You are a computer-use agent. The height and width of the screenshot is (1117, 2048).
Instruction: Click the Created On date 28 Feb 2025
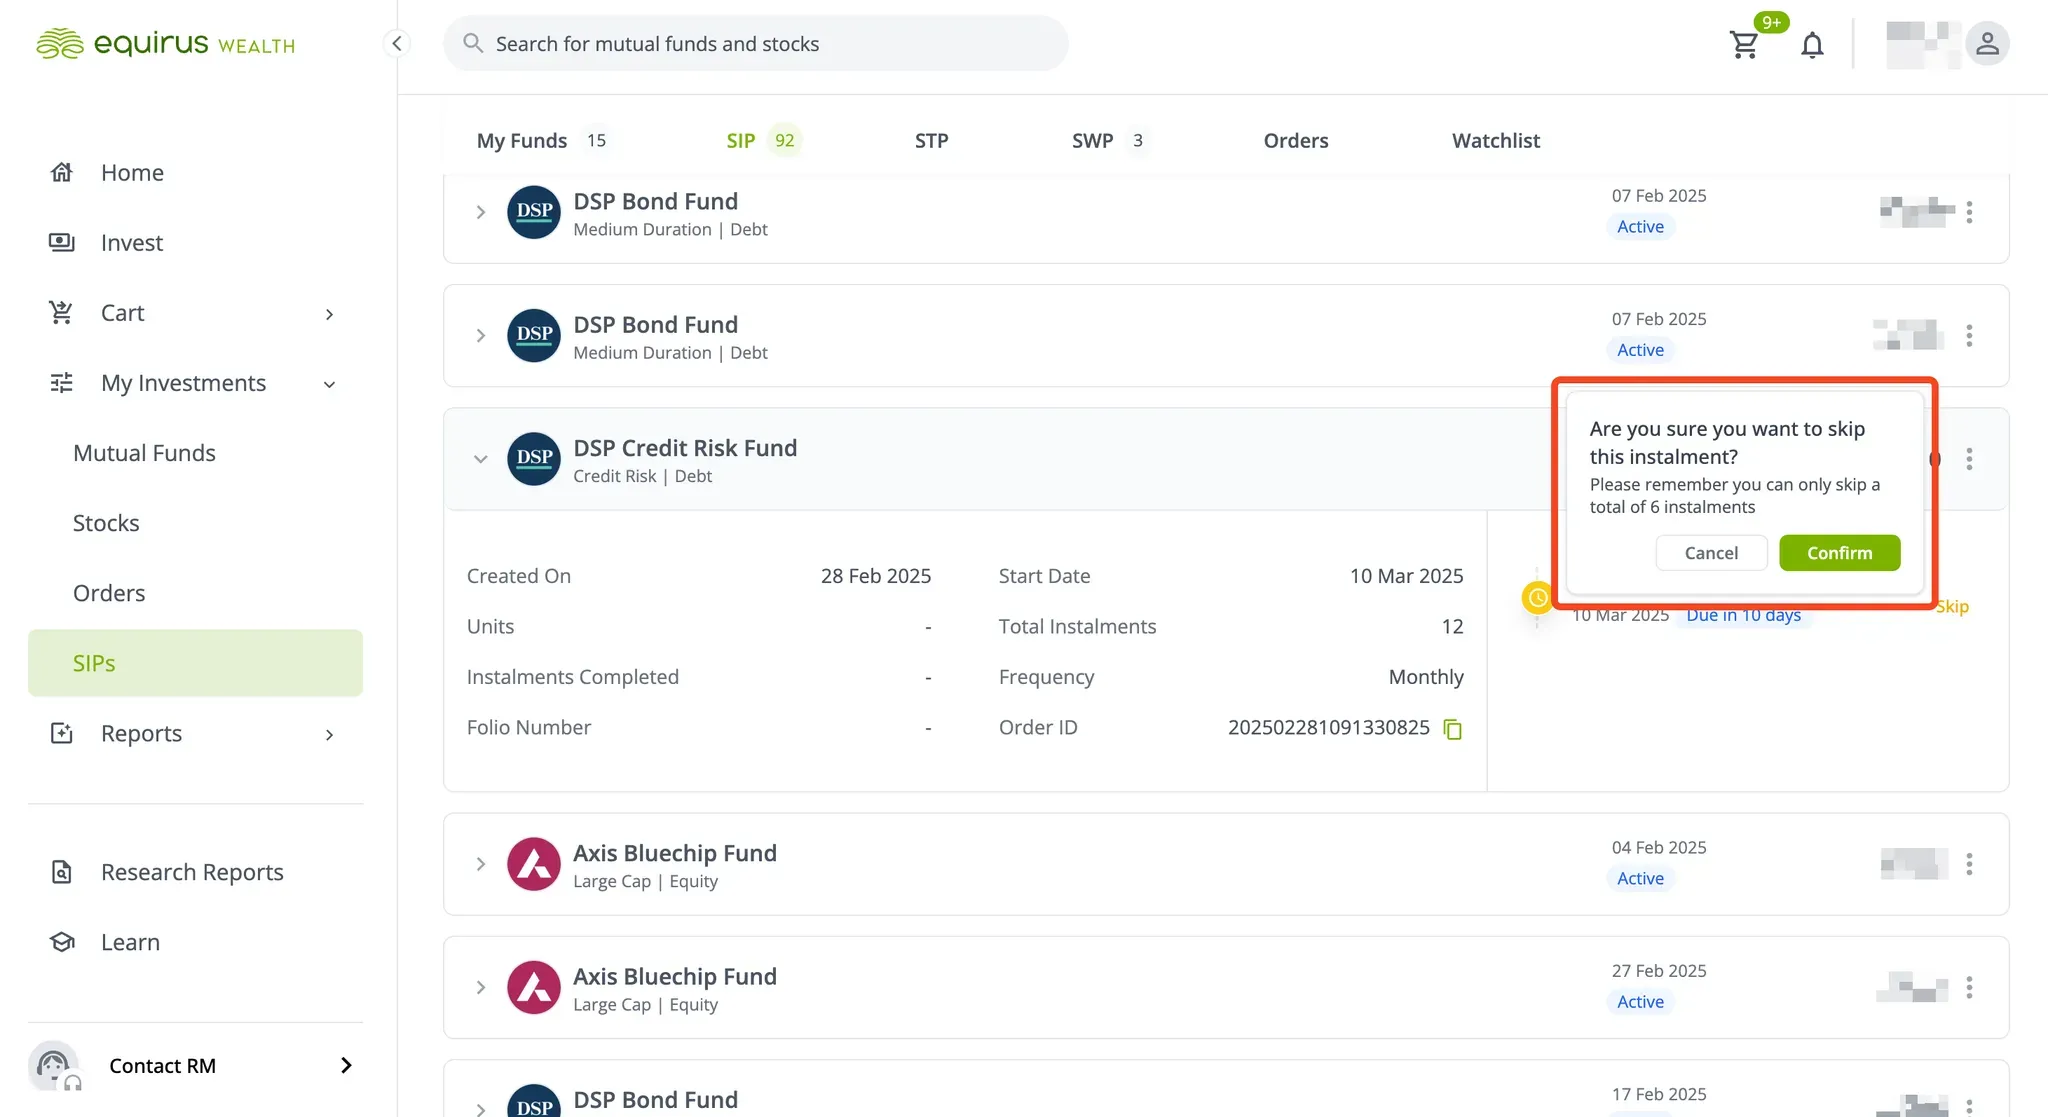tap(876, 576)
